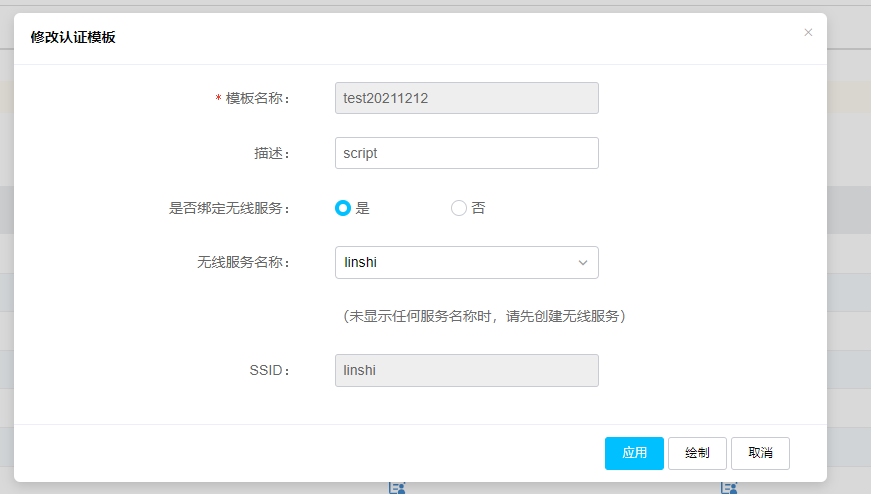Focus the 描述 field containing script
Image resolution: width=871 pixels, height=494 pixels.
[466, 153]
